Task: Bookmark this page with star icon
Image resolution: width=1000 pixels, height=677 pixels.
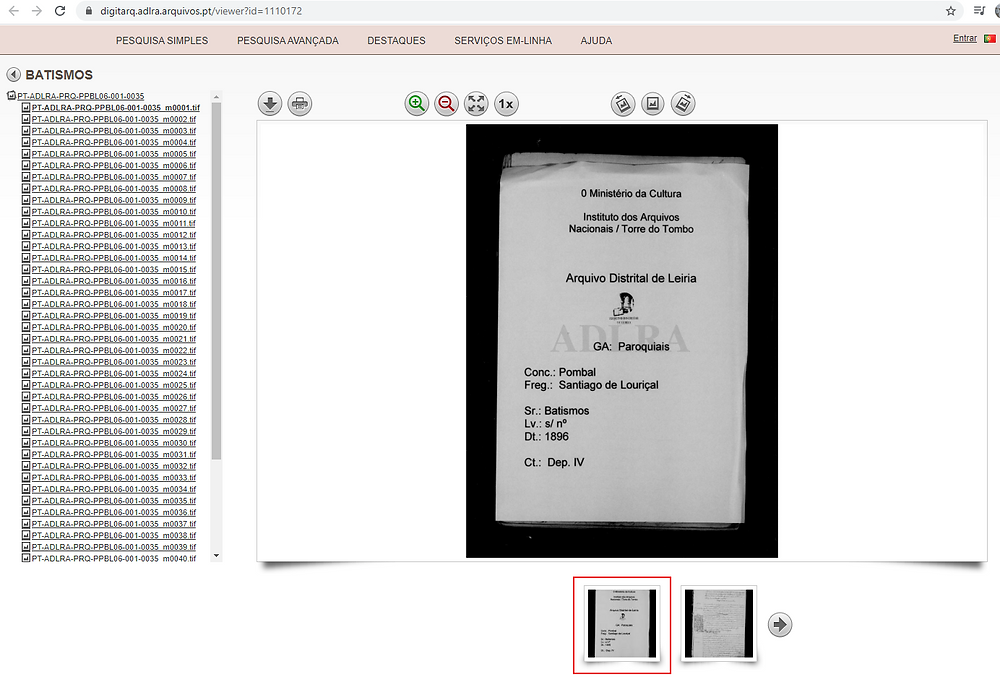Action: (951, 11)
